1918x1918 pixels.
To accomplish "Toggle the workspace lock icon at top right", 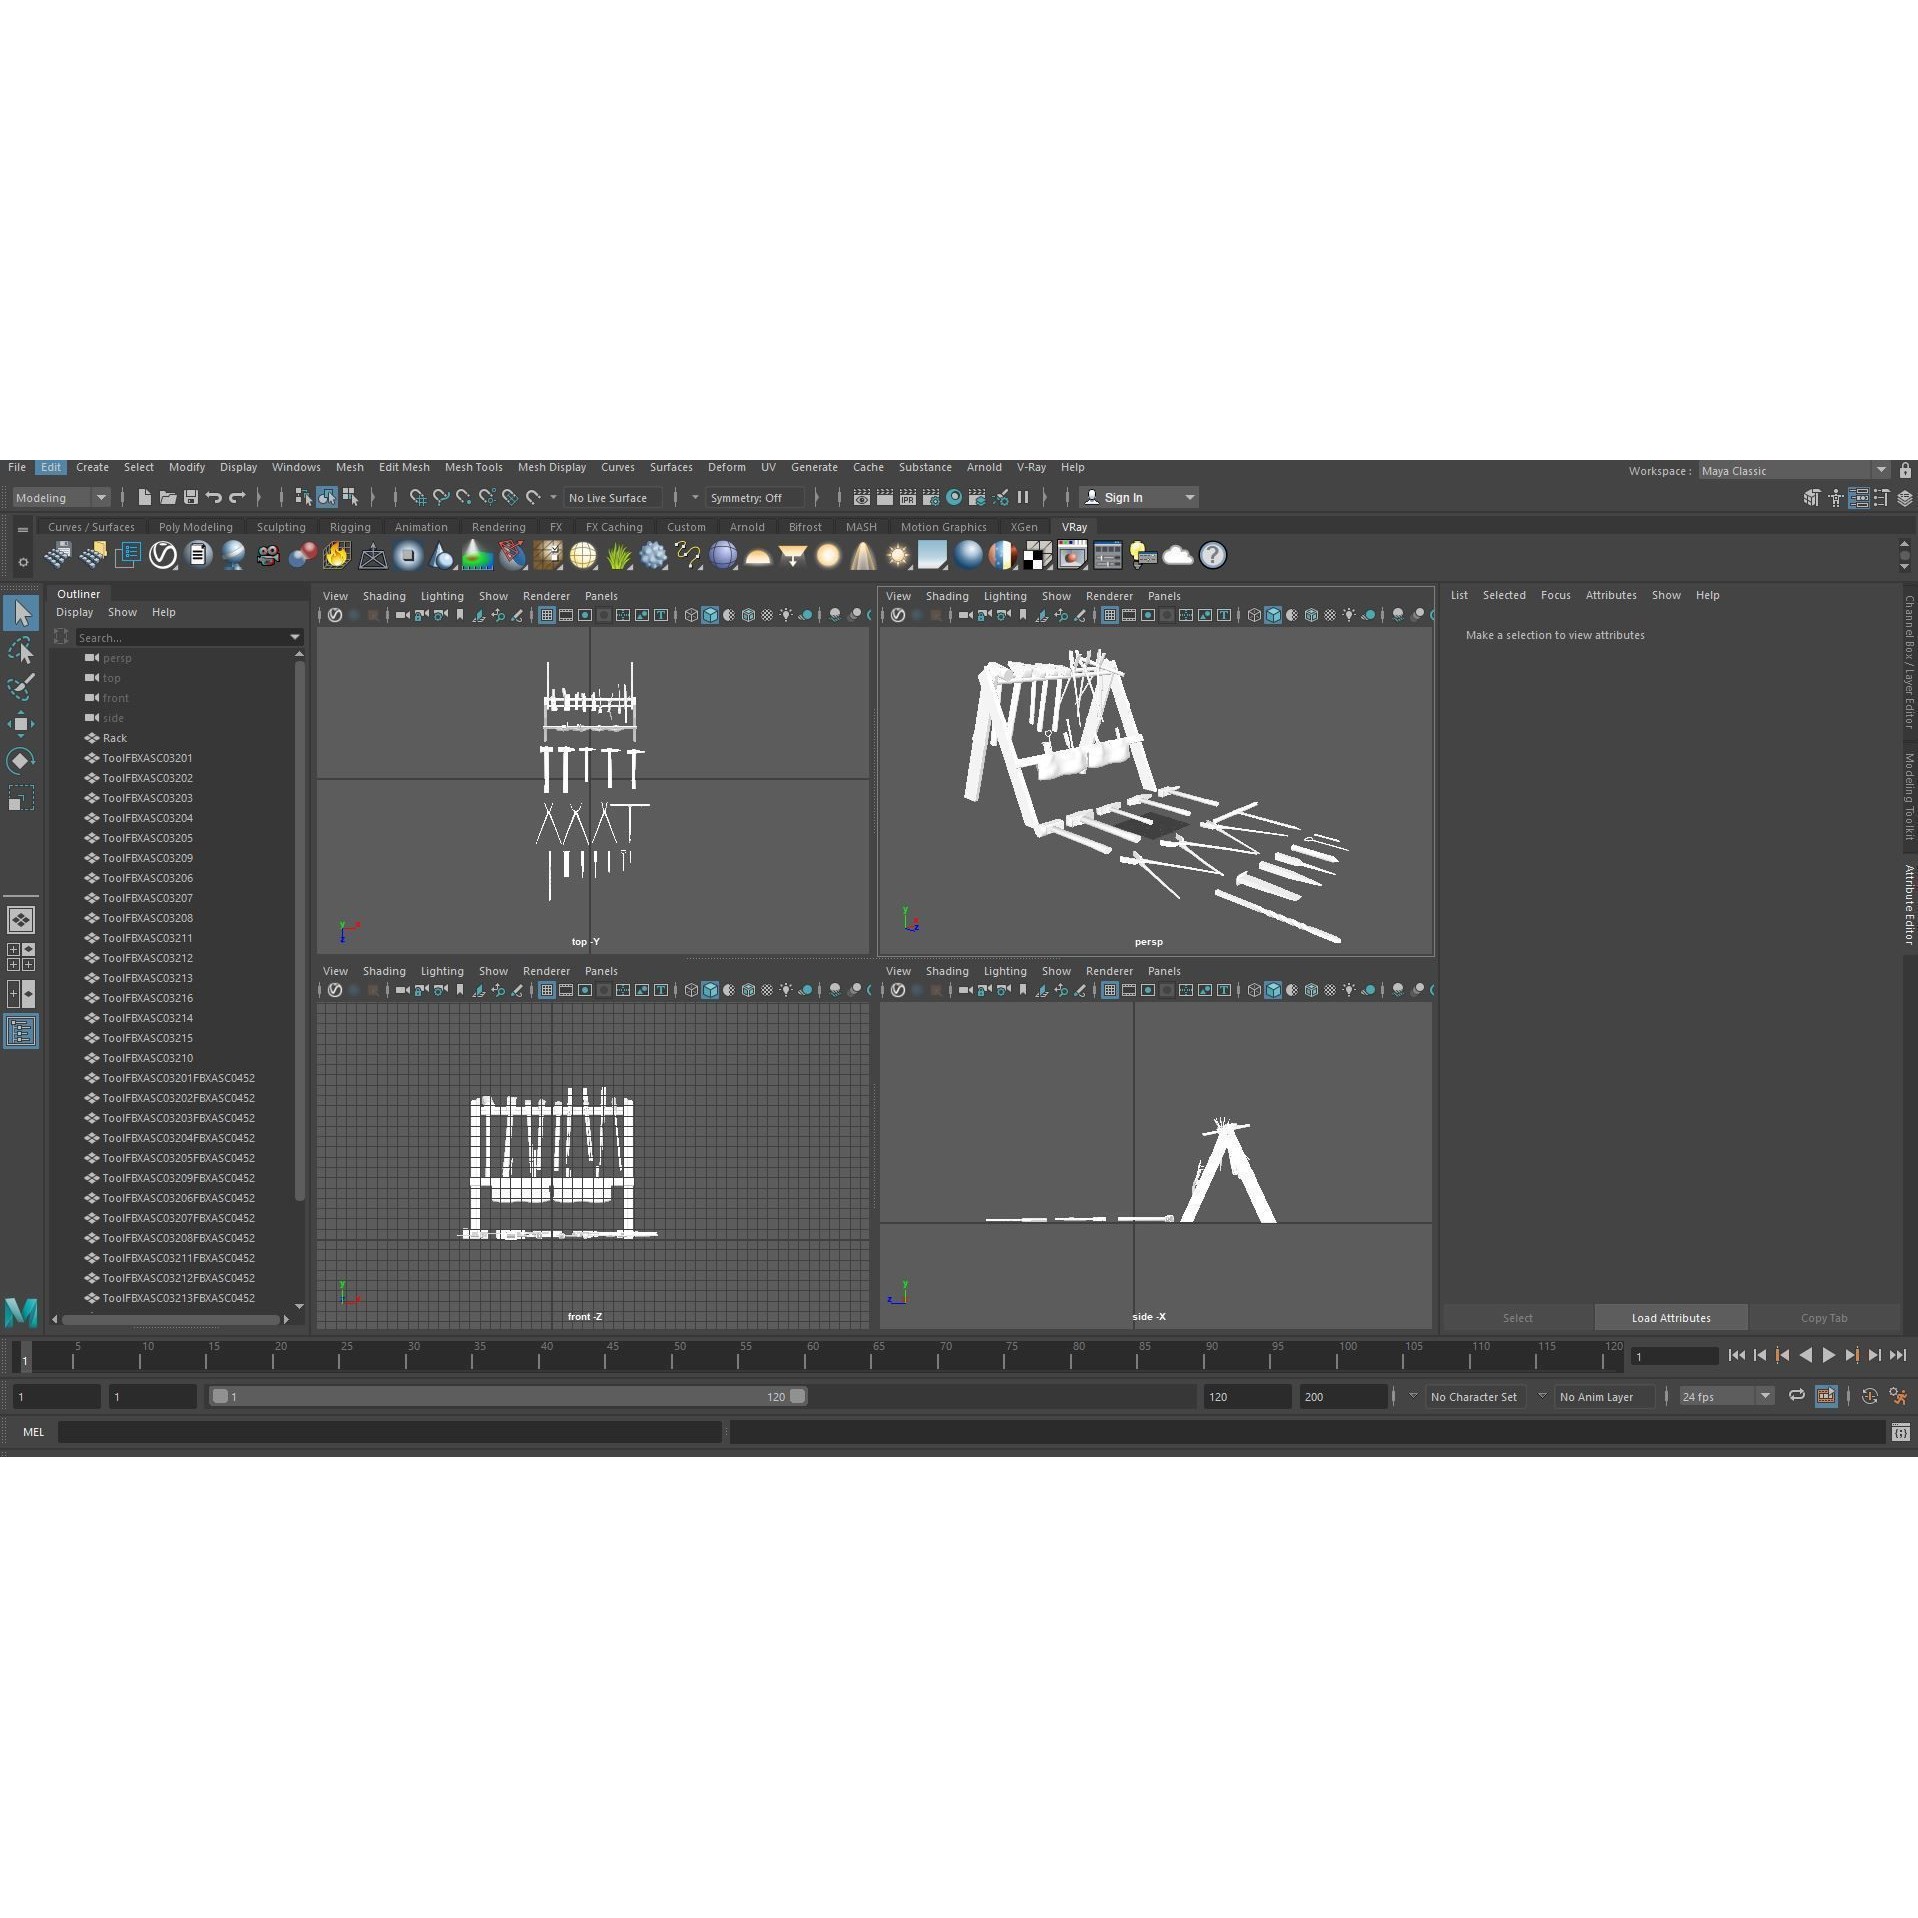I will [1905, 470].
